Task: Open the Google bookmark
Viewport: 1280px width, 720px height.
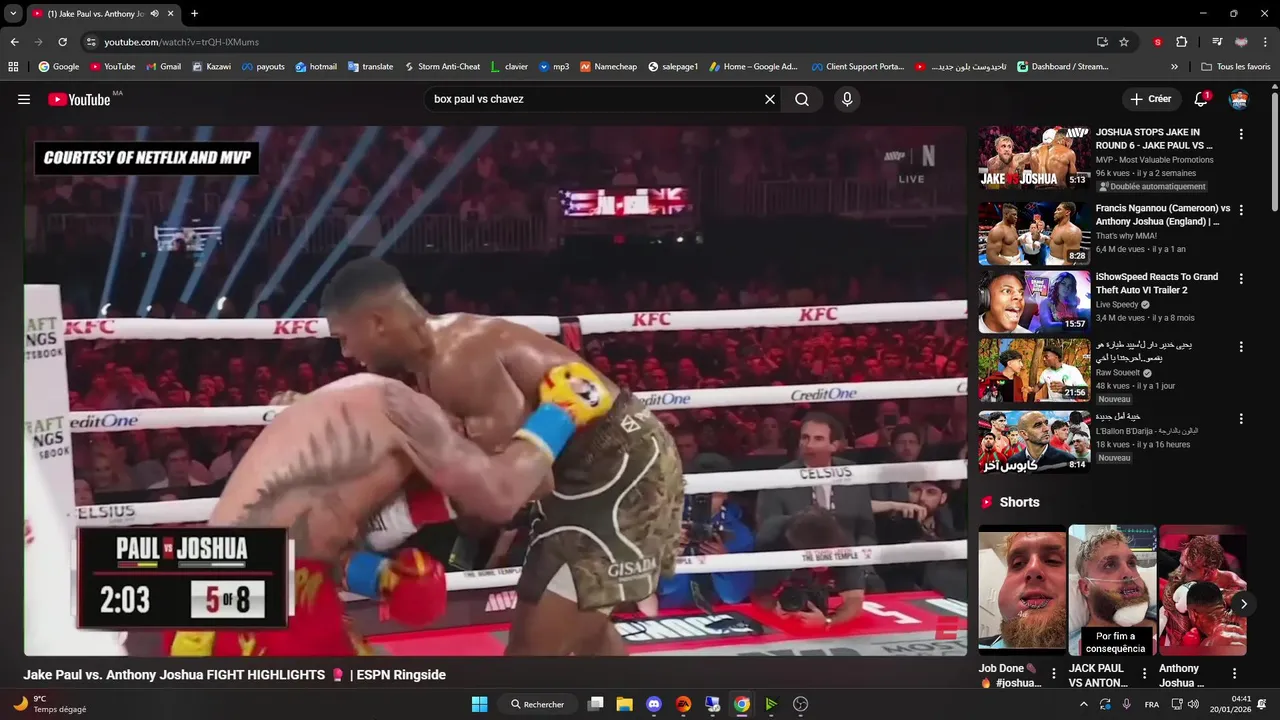Action: click(59, 67)
